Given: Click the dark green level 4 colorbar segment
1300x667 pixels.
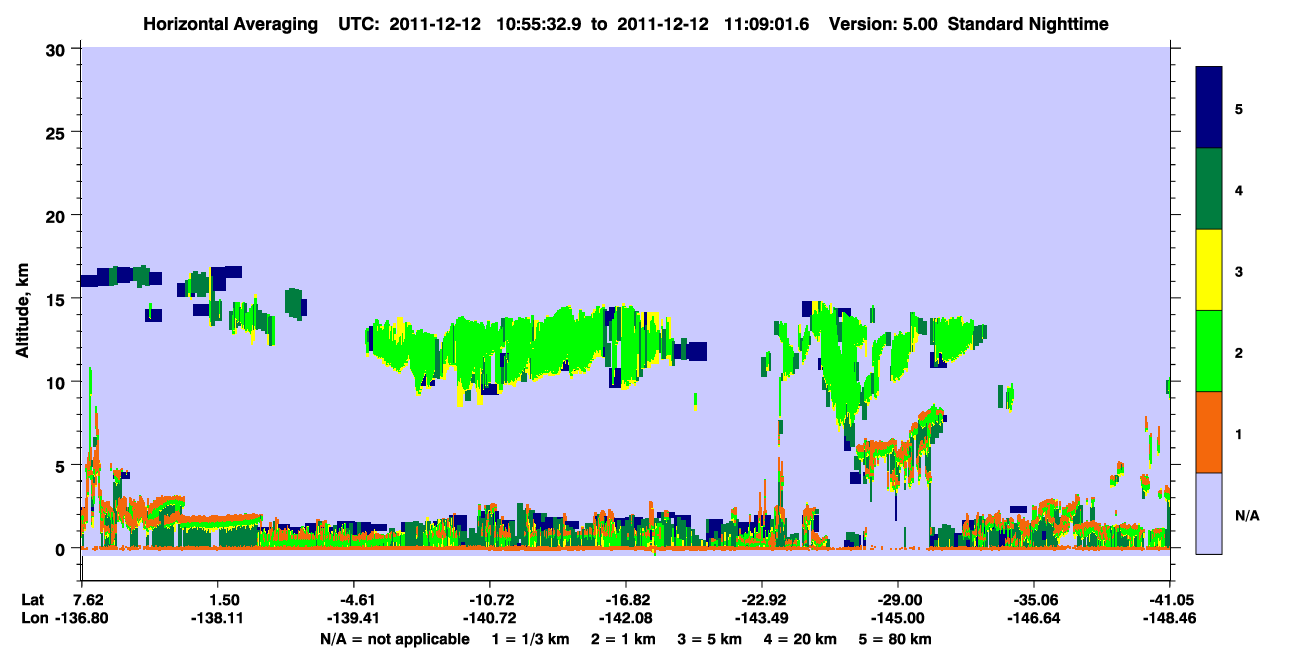Looking at the screenshot, I should [x=1209, y=189].
